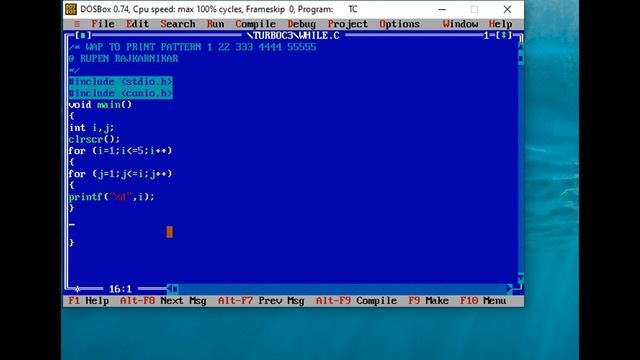Click Alt-F7 Prev Msg in status bar
Image resolution: width=640 pixels, height=360 pixels.
click(261, 301)
